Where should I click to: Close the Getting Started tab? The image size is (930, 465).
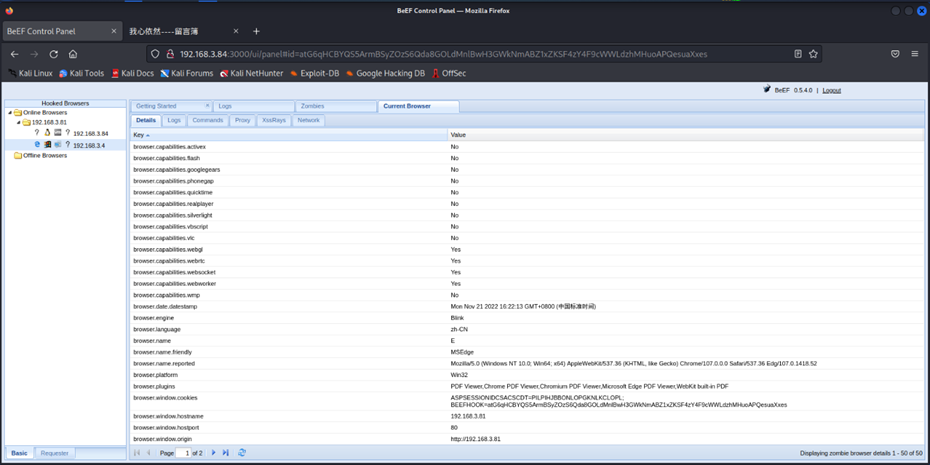[x=207, y=106]
